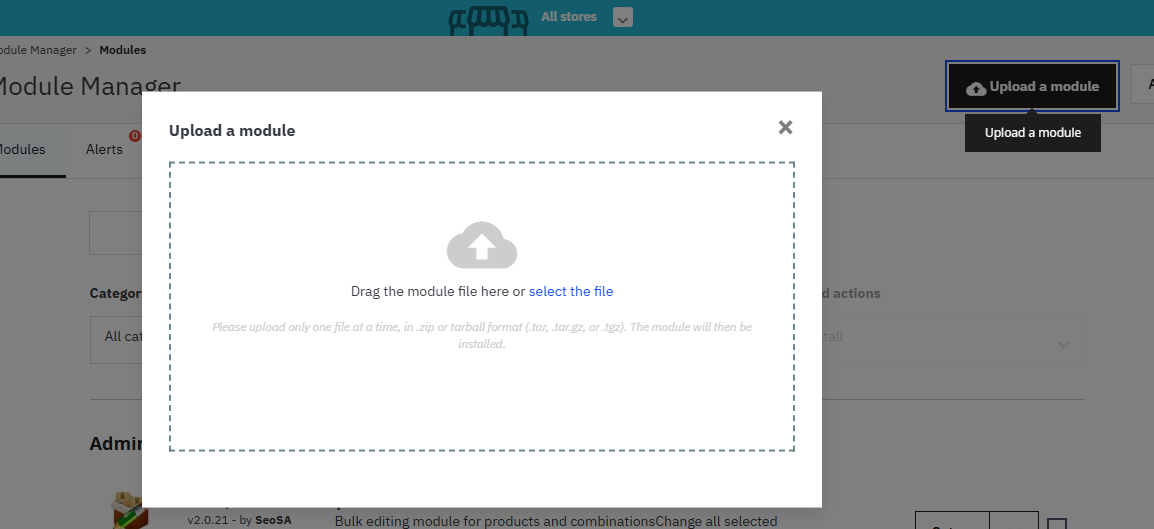Expand the All stores dropdown arrow
This screenshot has width=1154, height=529.
click(622, 18)
